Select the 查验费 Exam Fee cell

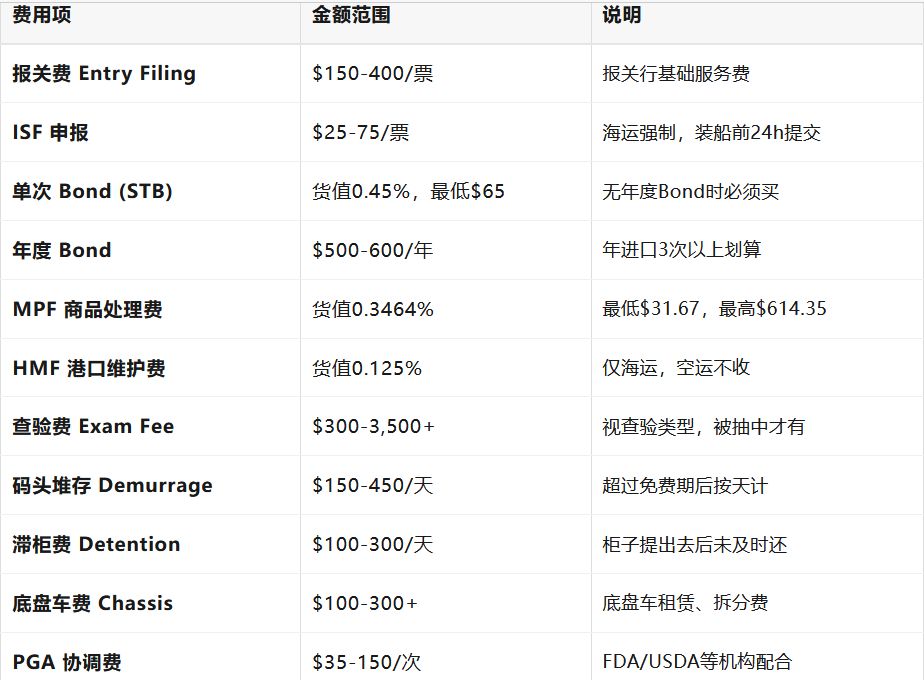(x=93, y=427)
